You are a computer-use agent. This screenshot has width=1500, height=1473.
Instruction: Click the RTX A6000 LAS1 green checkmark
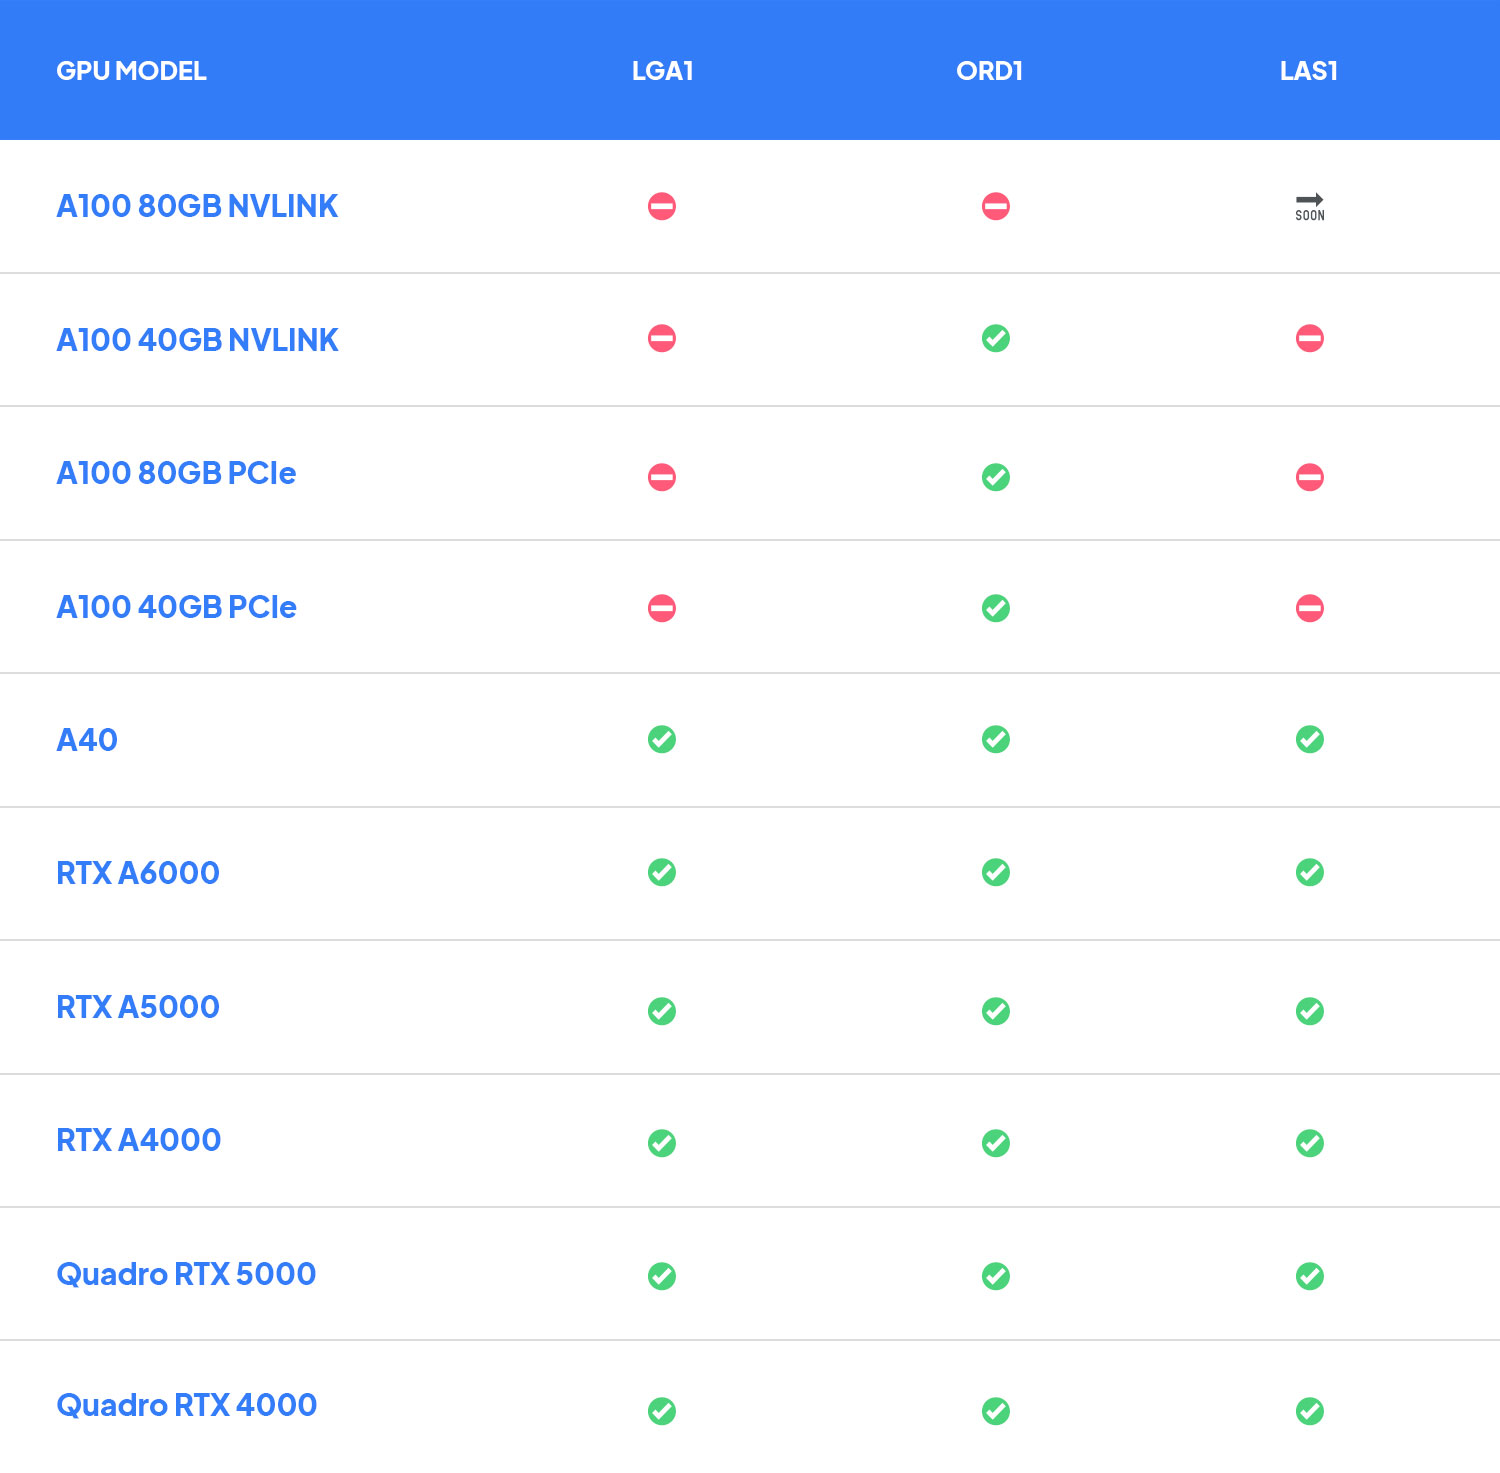click(x=1310, y=872)
